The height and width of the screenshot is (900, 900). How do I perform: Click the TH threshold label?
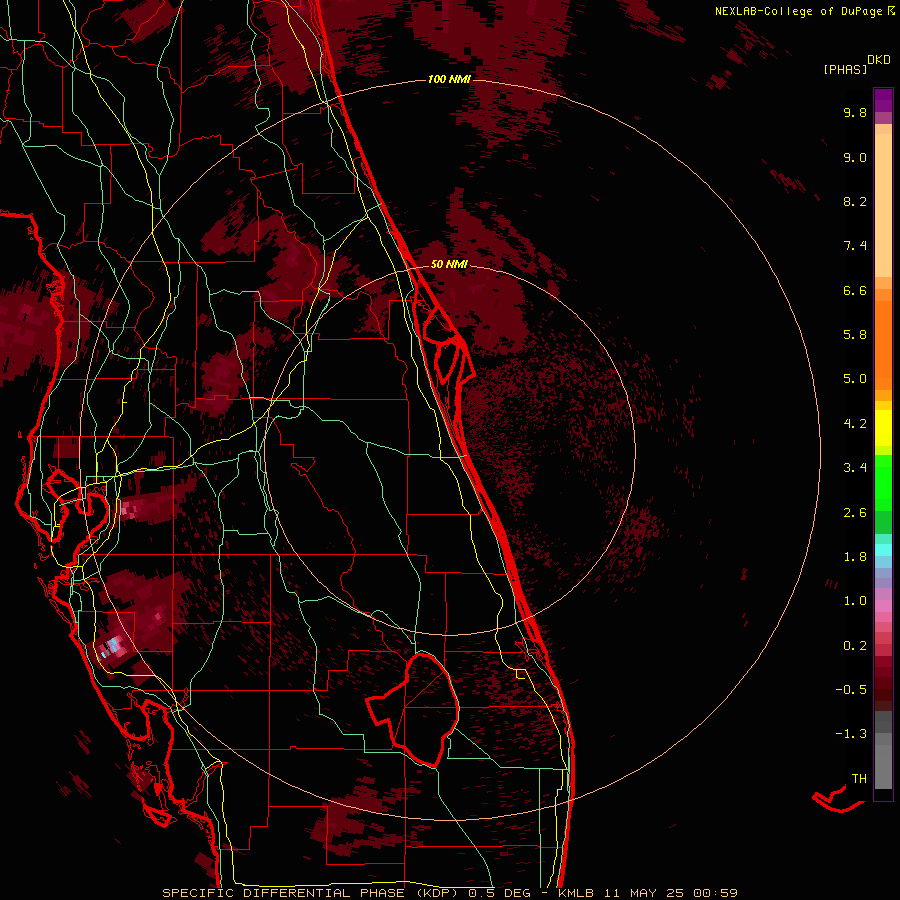[859, 779]
